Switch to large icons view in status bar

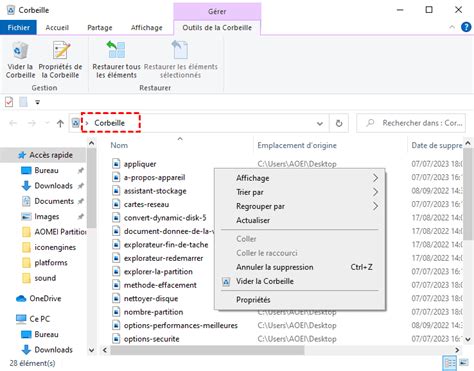464,363
